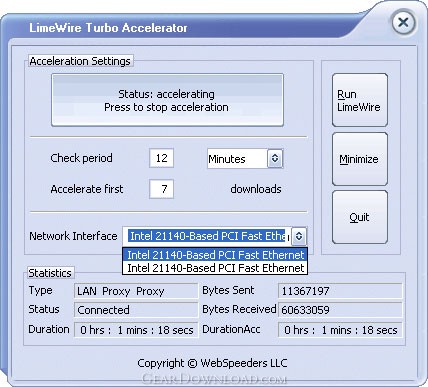428x387 pixels.
Task: Open the Minutes unit dropdown
Action: (x=245, y=159)
